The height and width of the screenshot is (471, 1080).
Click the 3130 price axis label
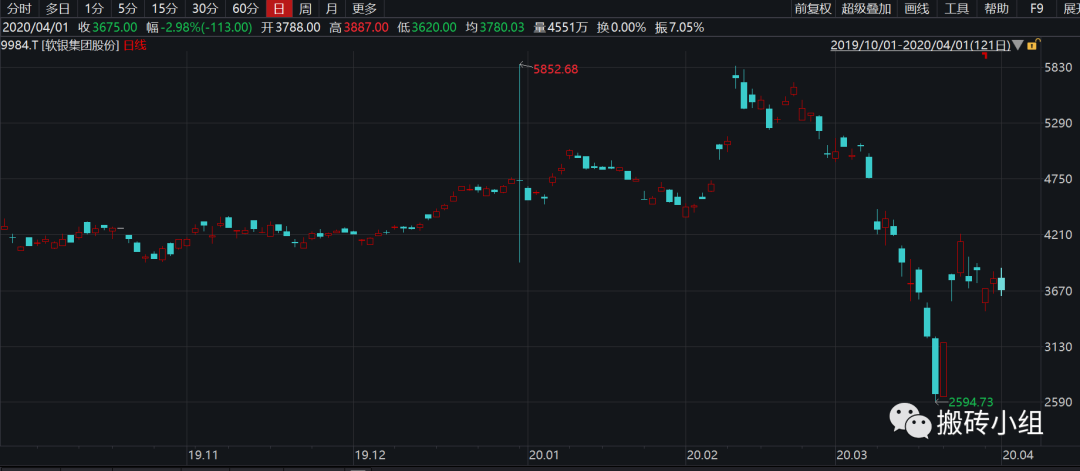coord(1060,346)
